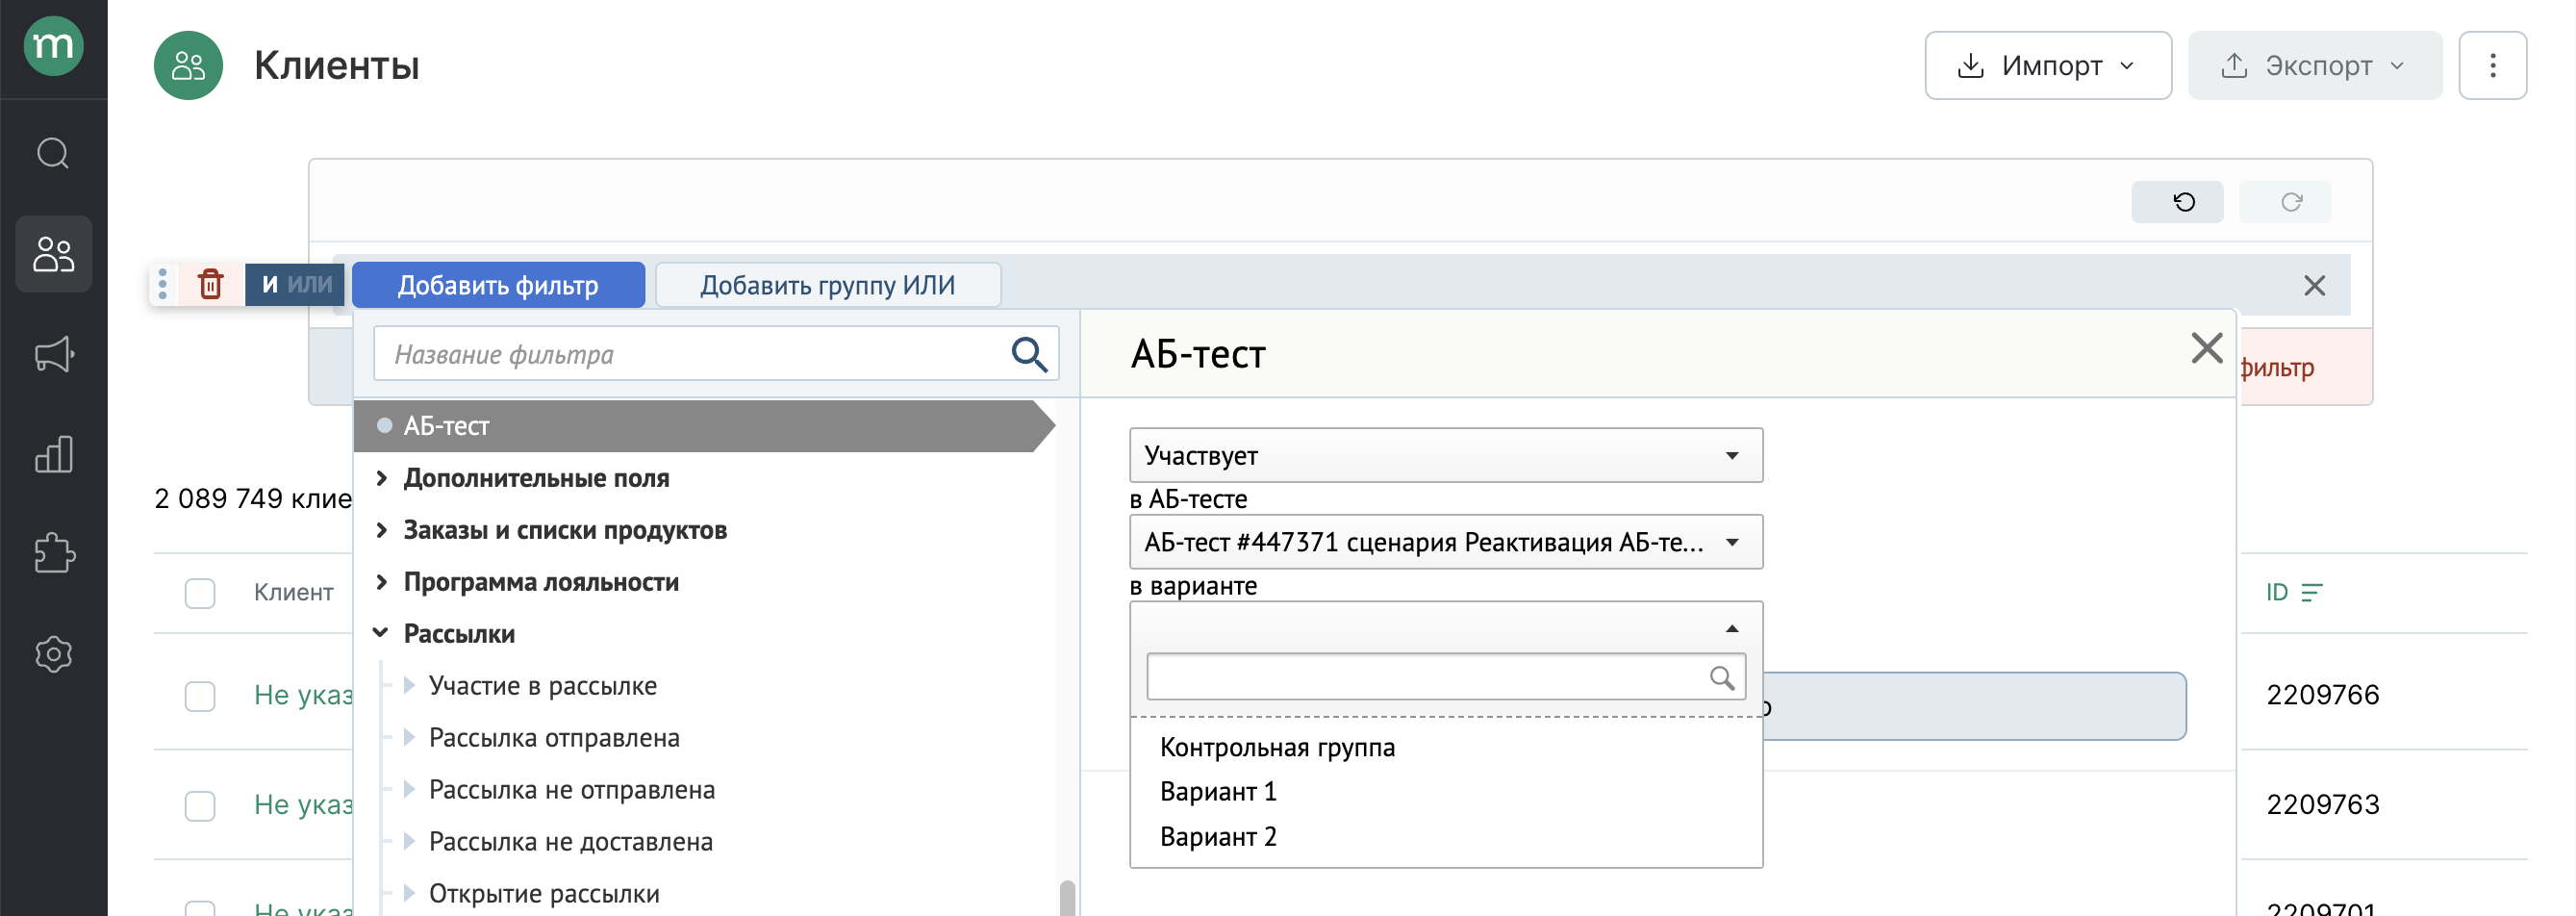Open the settings gear icon in the sidebar
This screenshot has height=916, width=2576.
[x=53, y=654]
